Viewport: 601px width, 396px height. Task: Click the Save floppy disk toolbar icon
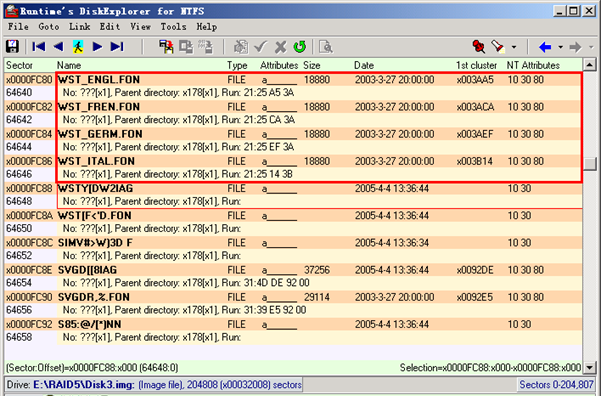click(12, 47)
